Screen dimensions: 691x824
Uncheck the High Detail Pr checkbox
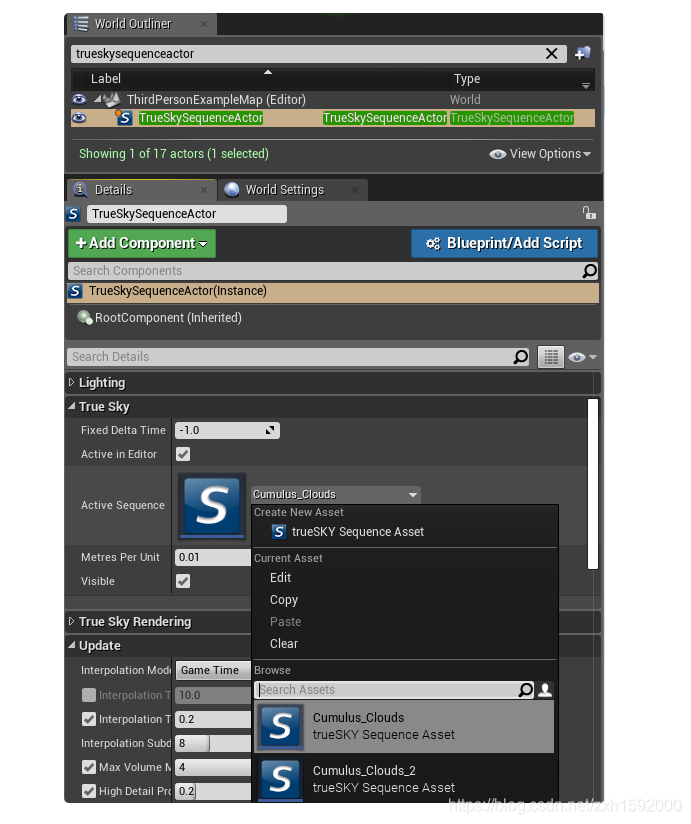click(89, 791)
